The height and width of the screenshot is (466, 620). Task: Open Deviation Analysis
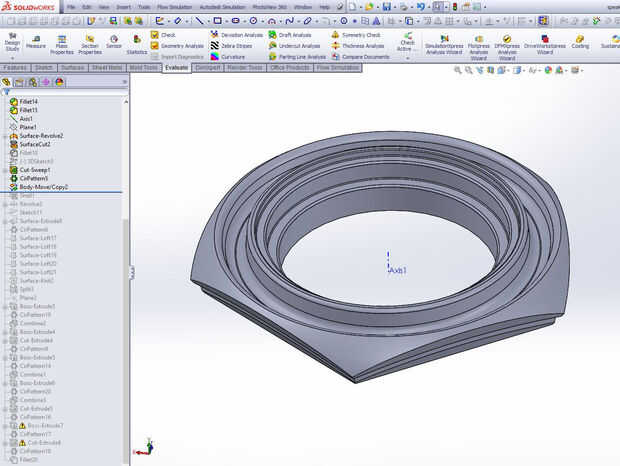pos(236,35)
